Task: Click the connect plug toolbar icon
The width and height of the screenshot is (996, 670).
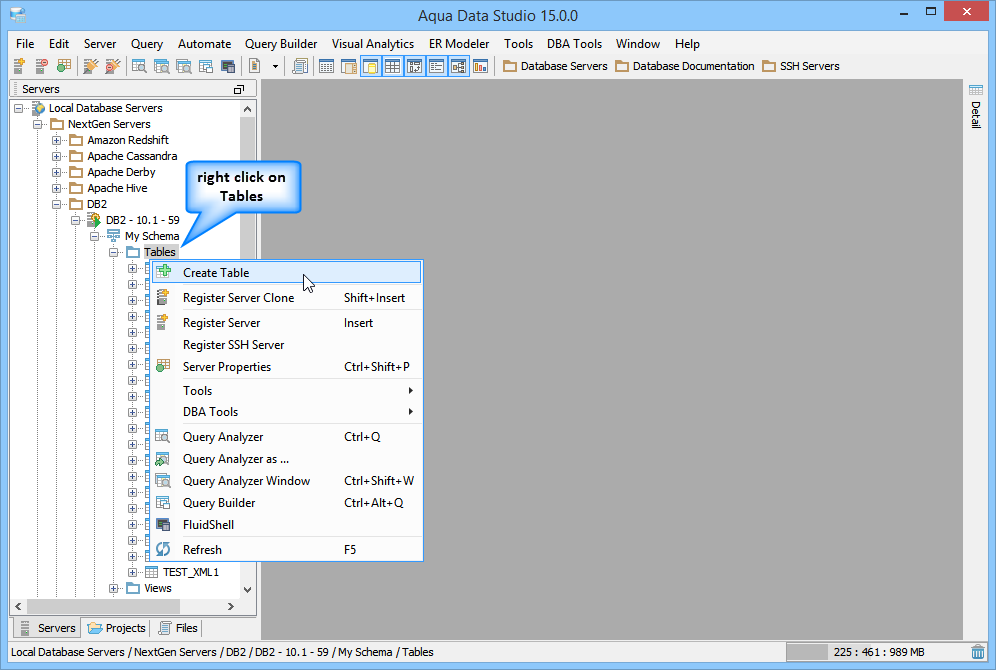Action: point(91,65)
